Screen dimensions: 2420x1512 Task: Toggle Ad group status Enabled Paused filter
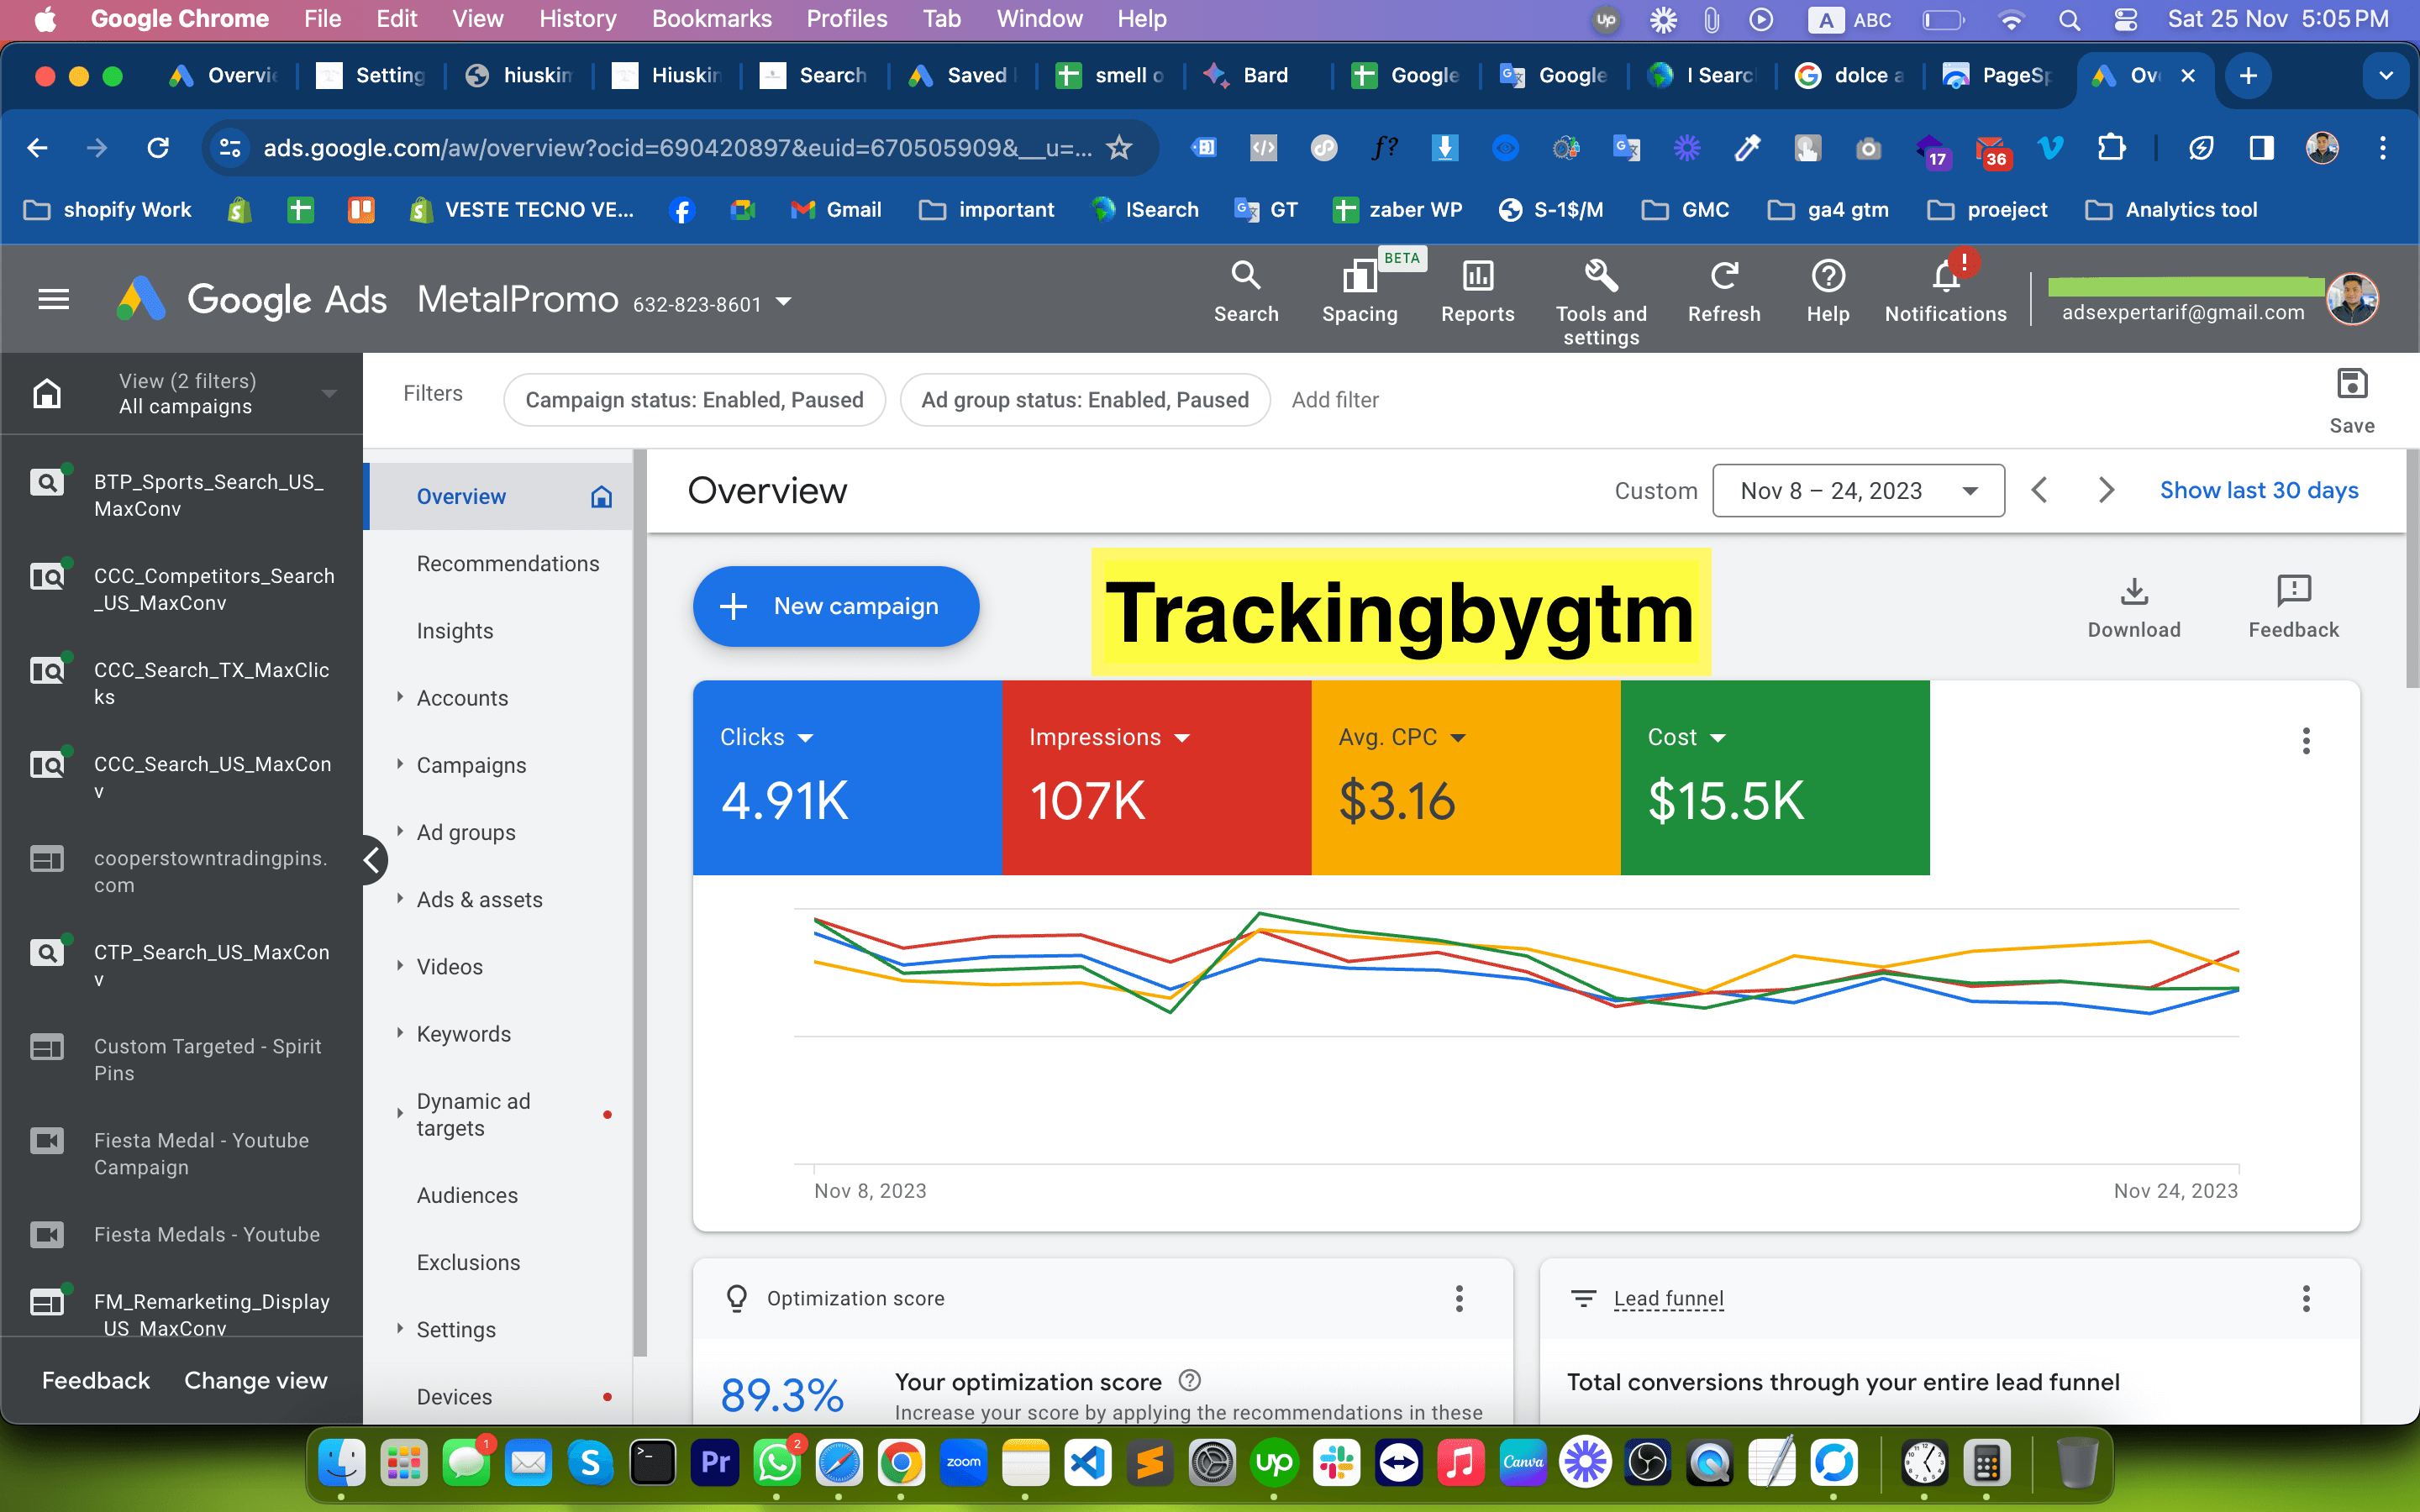click(1084, 399)
